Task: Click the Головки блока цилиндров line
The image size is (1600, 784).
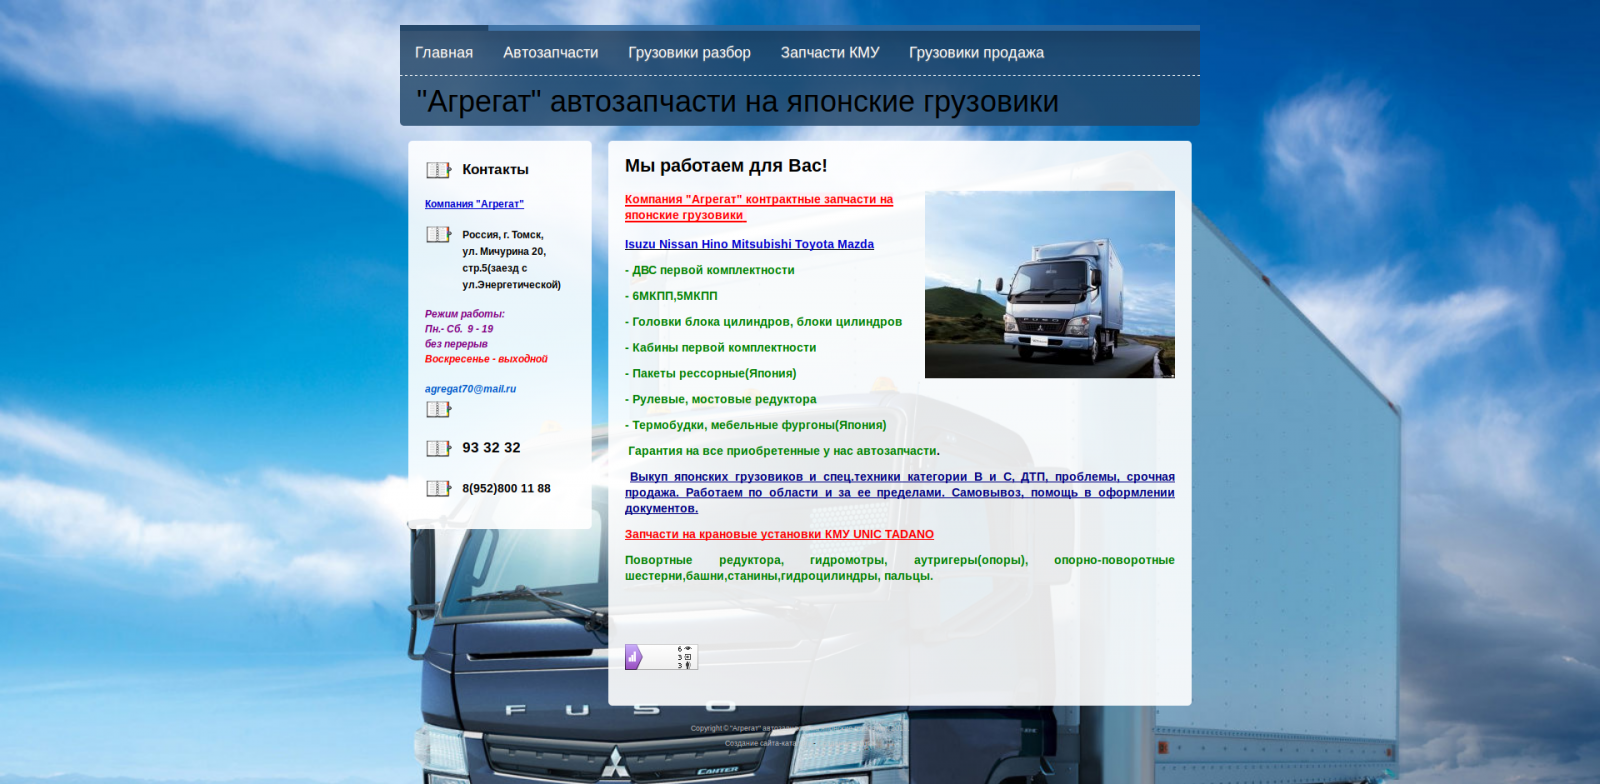Action: click(763, 322)
